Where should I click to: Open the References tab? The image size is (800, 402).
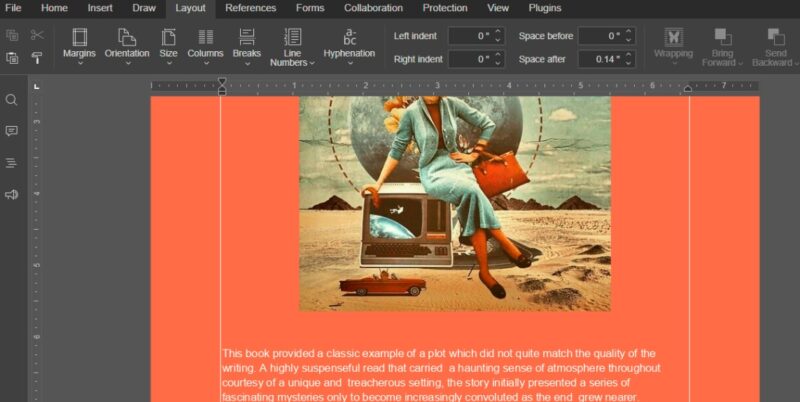[251, 8]
